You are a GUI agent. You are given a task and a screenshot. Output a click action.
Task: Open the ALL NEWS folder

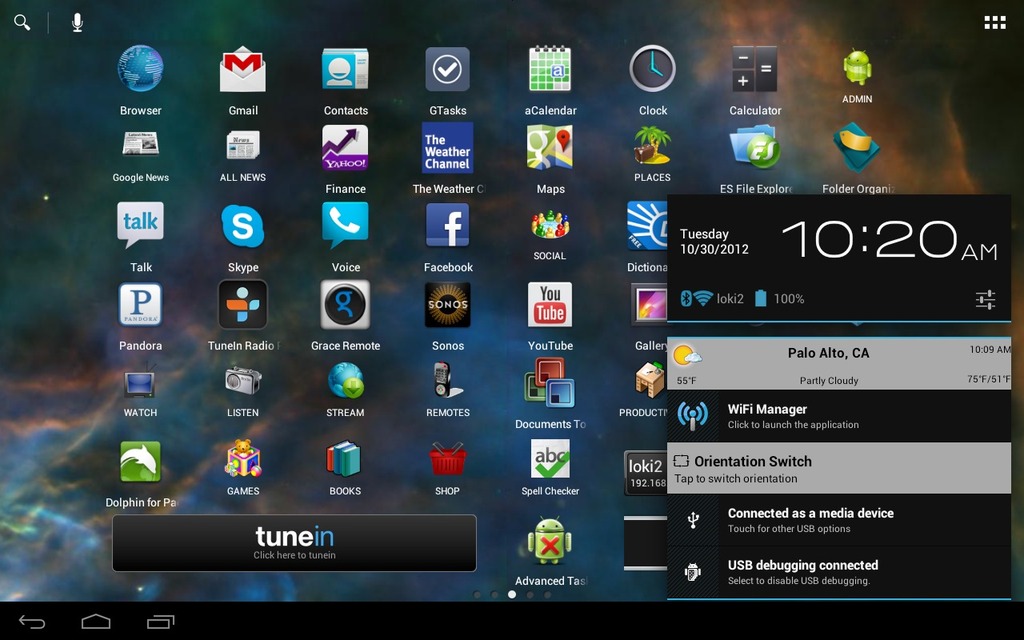coord(243,144)
